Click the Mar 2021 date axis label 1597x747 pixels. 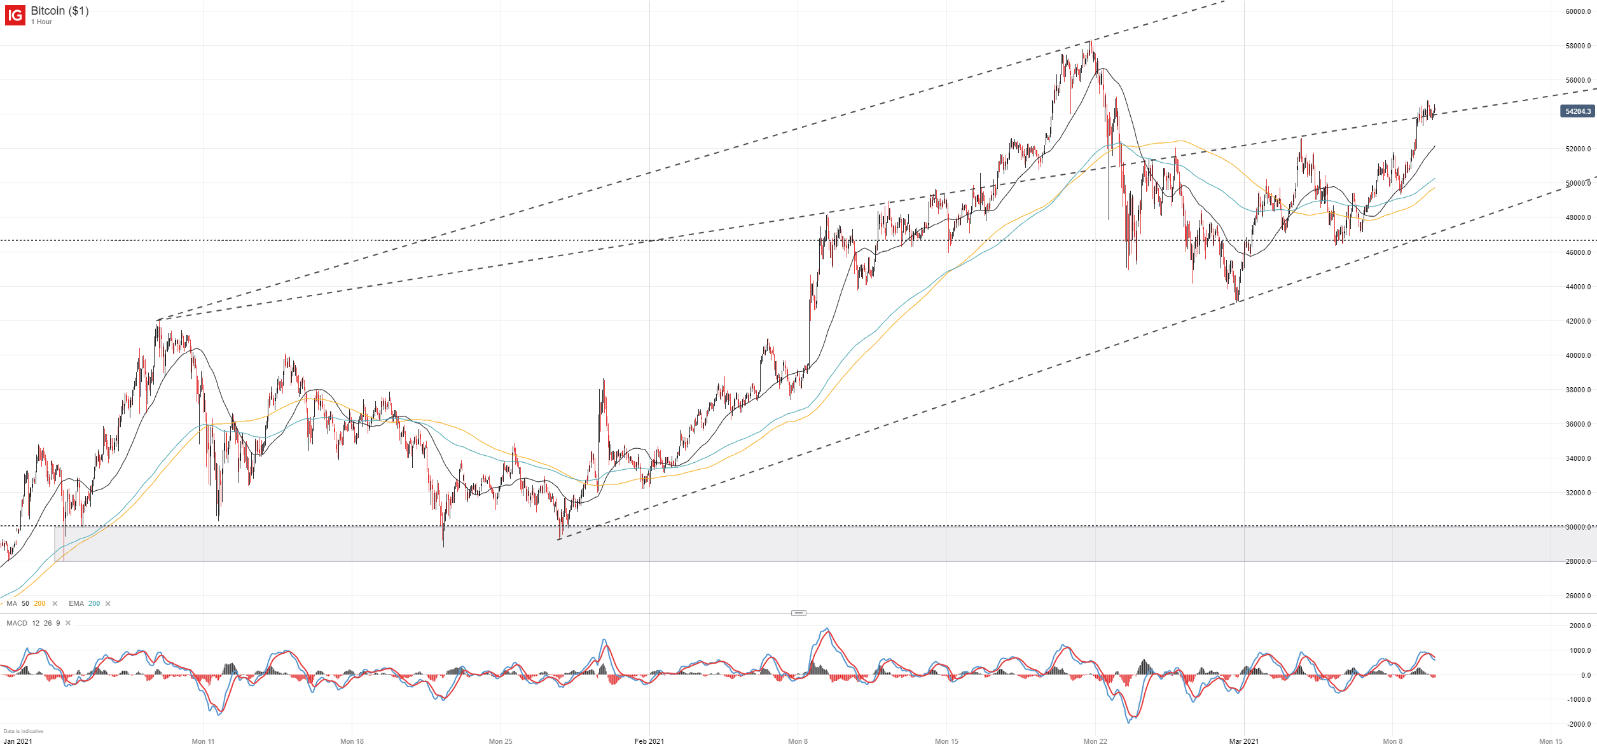(1243, 741)
